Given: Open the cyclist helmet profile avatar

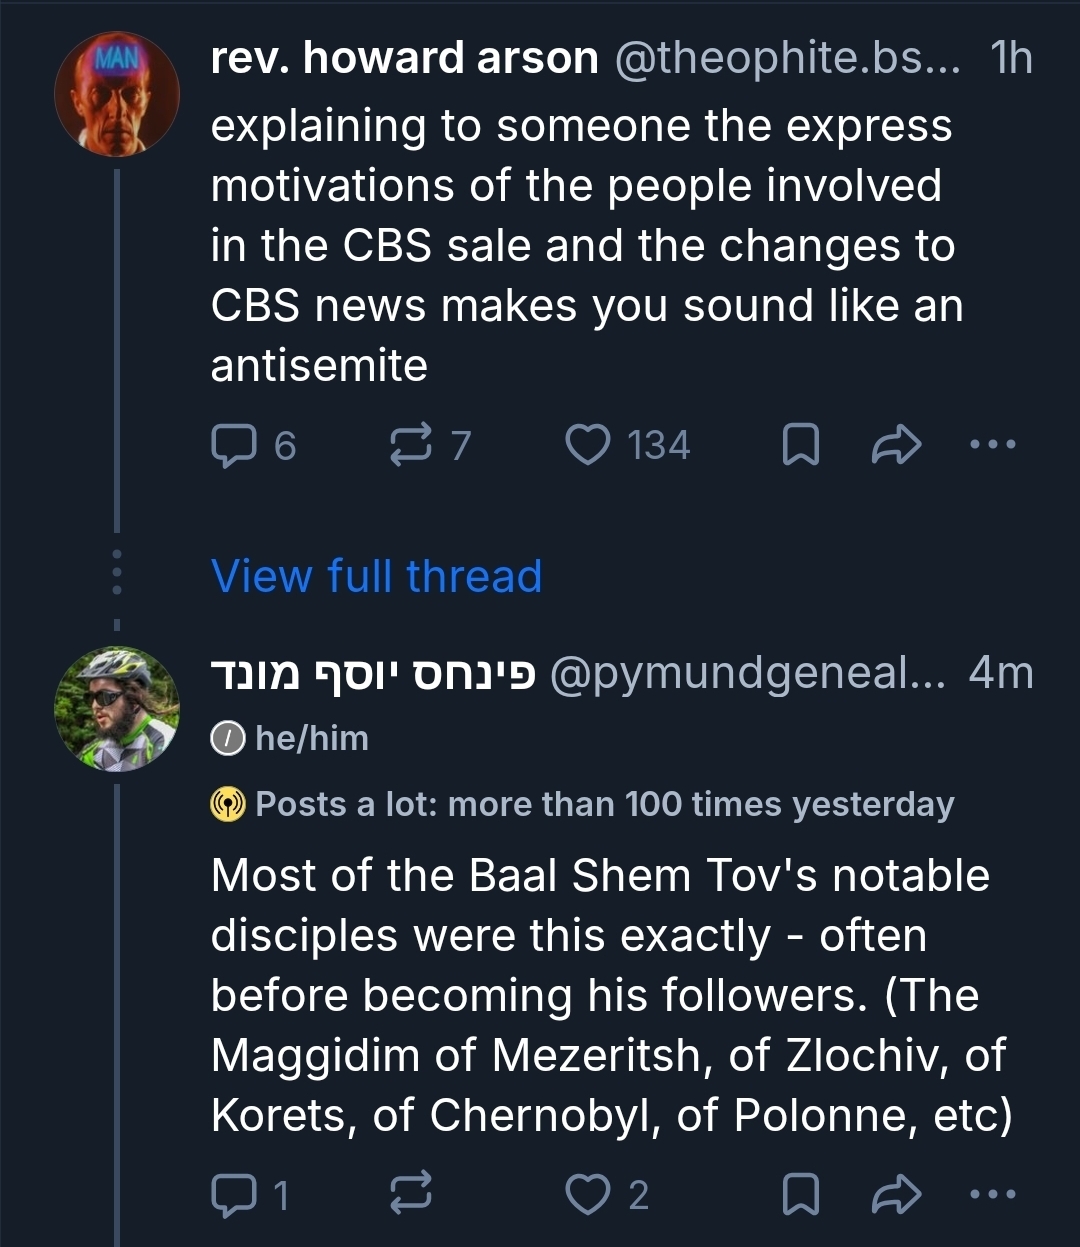Looking at the screenshot, I should (x=117, y=709).
